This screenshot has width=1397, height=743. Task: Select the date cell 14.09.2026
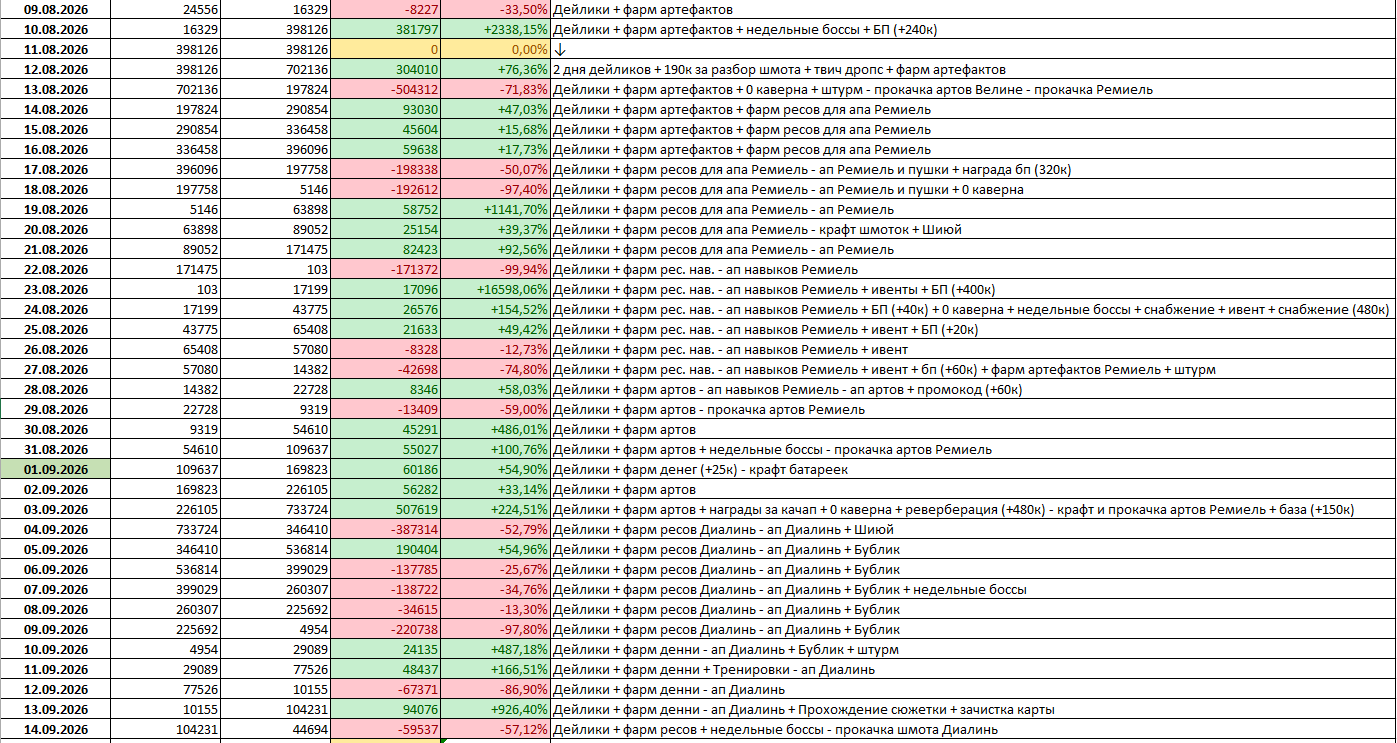click(55, 730)
